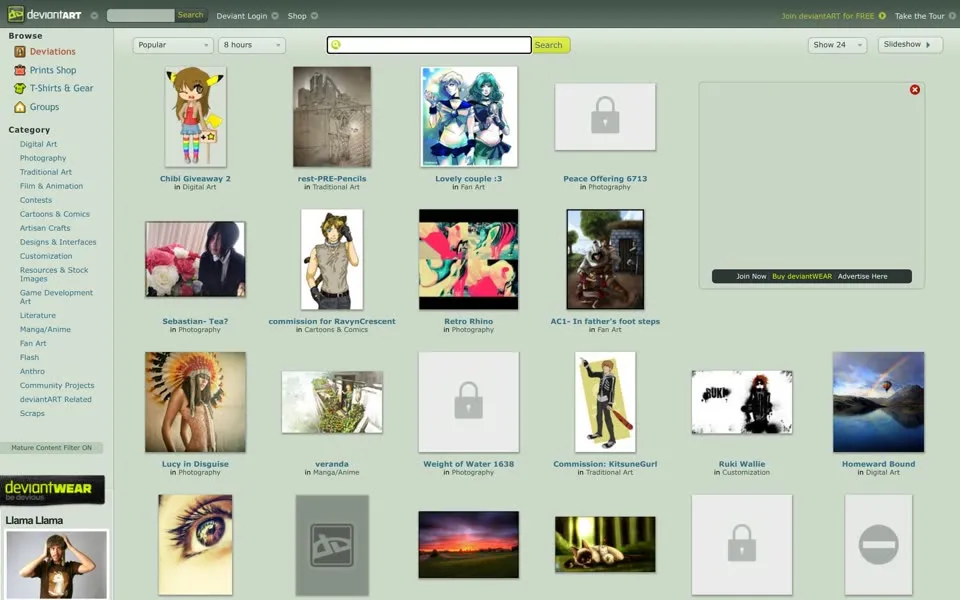Open the Deviations browse icon

coord(20,52)
